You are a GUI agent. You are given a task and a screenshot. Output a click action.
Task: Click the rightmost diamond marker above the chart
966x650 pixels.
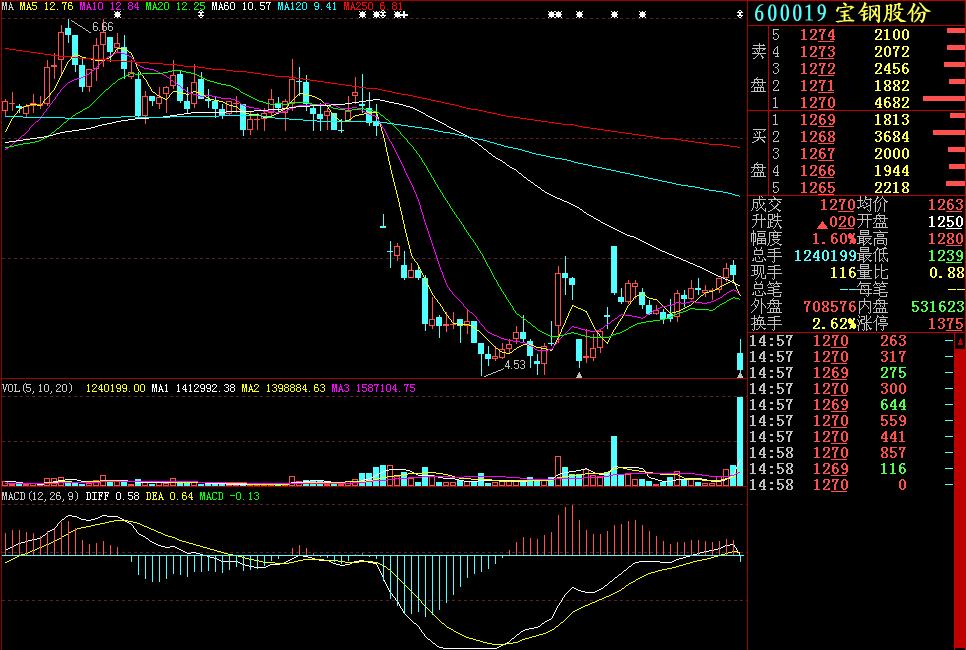tap(740, 14)
